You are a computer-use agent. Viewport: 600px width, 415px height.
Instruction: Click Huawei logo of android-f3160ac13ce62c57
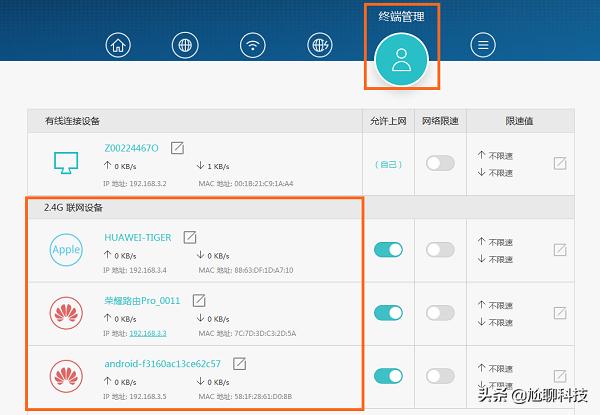(66, 376)
